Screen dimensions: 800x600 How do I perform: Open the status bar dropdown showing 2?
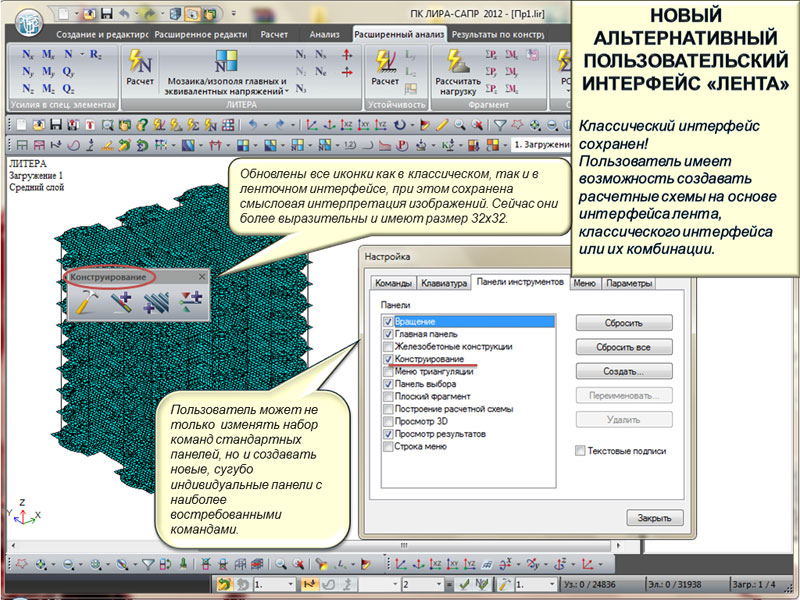438,583
